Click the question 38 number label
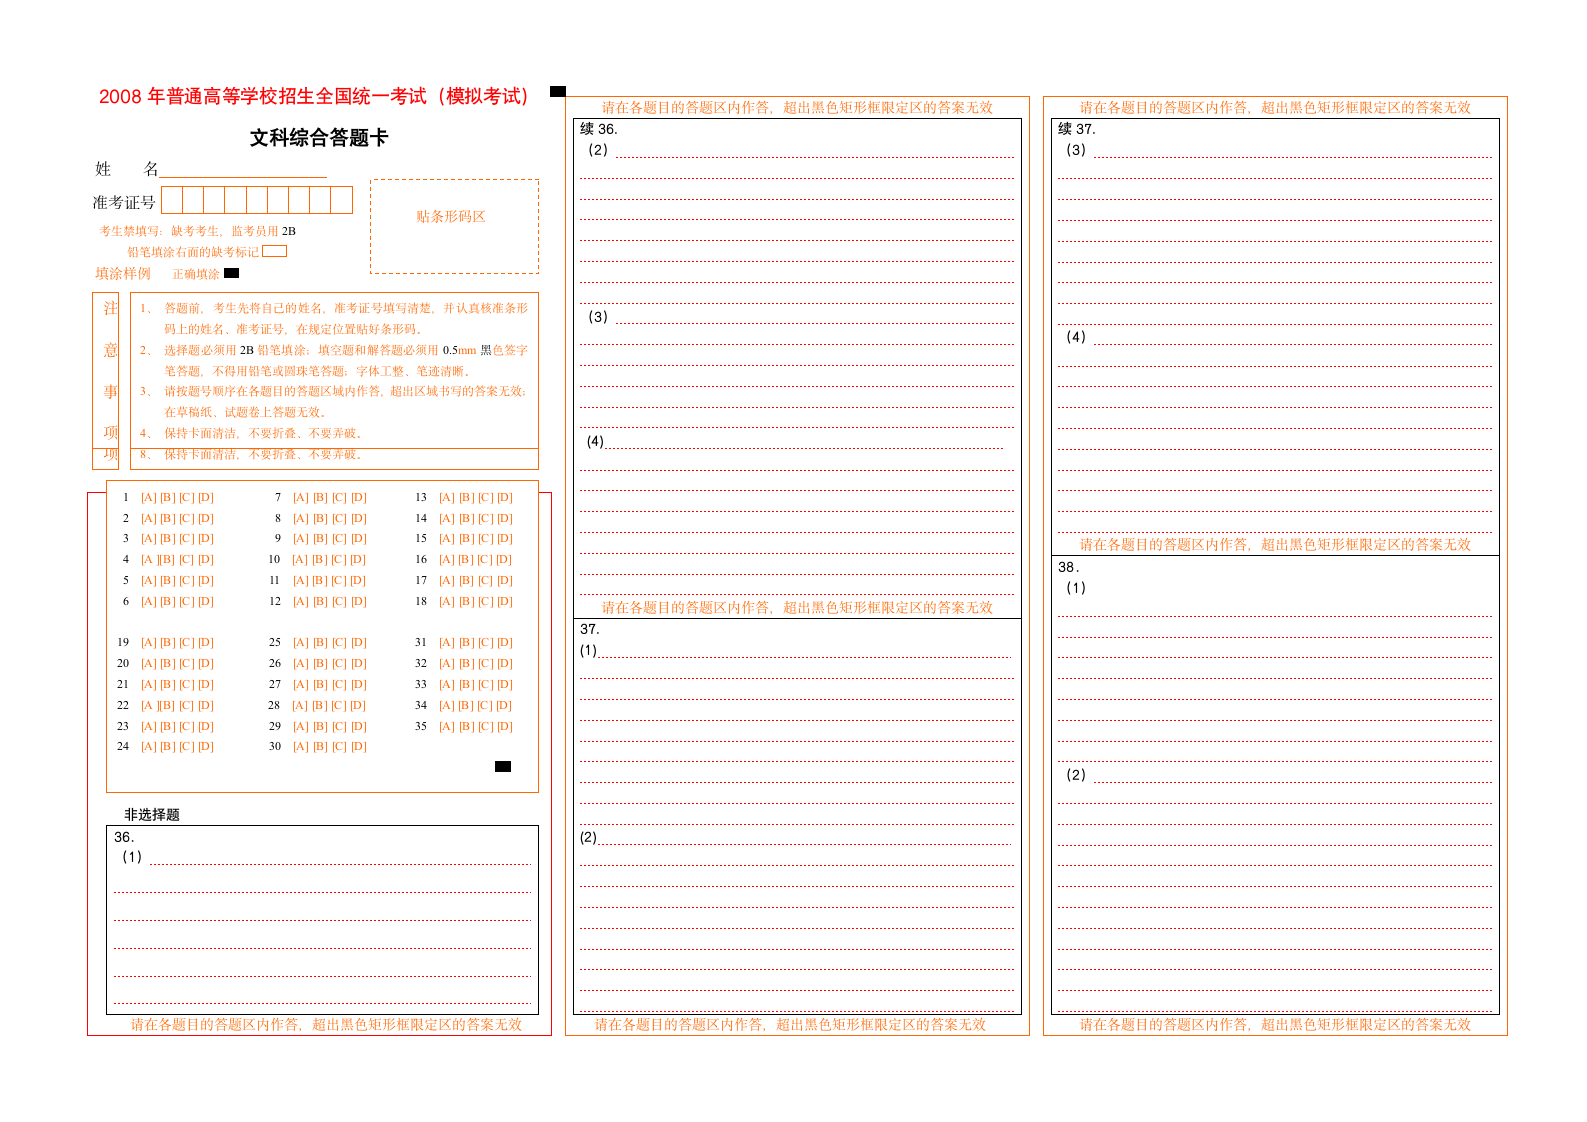 click(x=1068, y=567)
